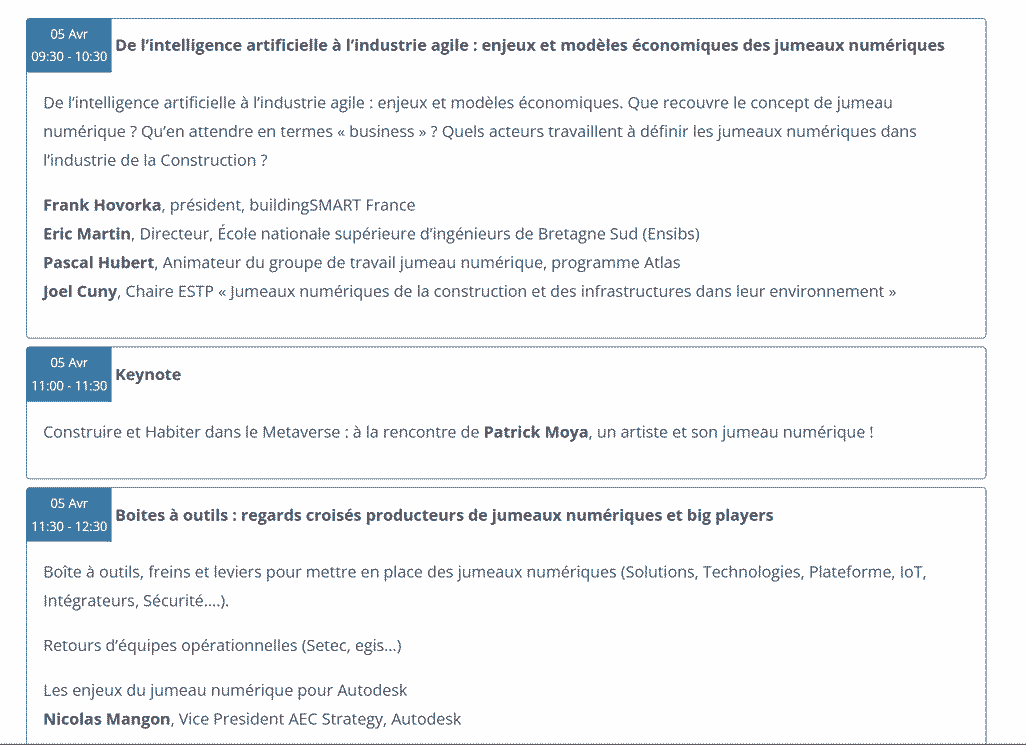Open the Boites à outils session title
Image resolution: width=1026 pixels, height=745 pixels.
coord(444,516)
